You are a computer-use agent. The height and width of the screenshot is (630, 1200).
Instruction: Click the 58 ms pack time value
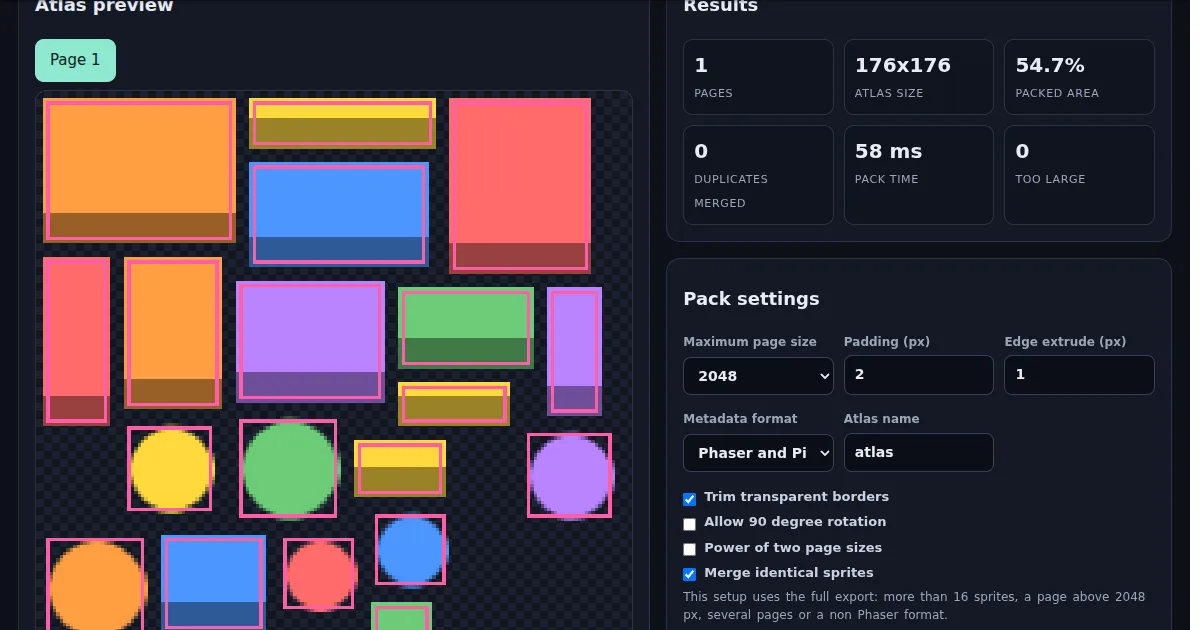(x=888, y=151)
